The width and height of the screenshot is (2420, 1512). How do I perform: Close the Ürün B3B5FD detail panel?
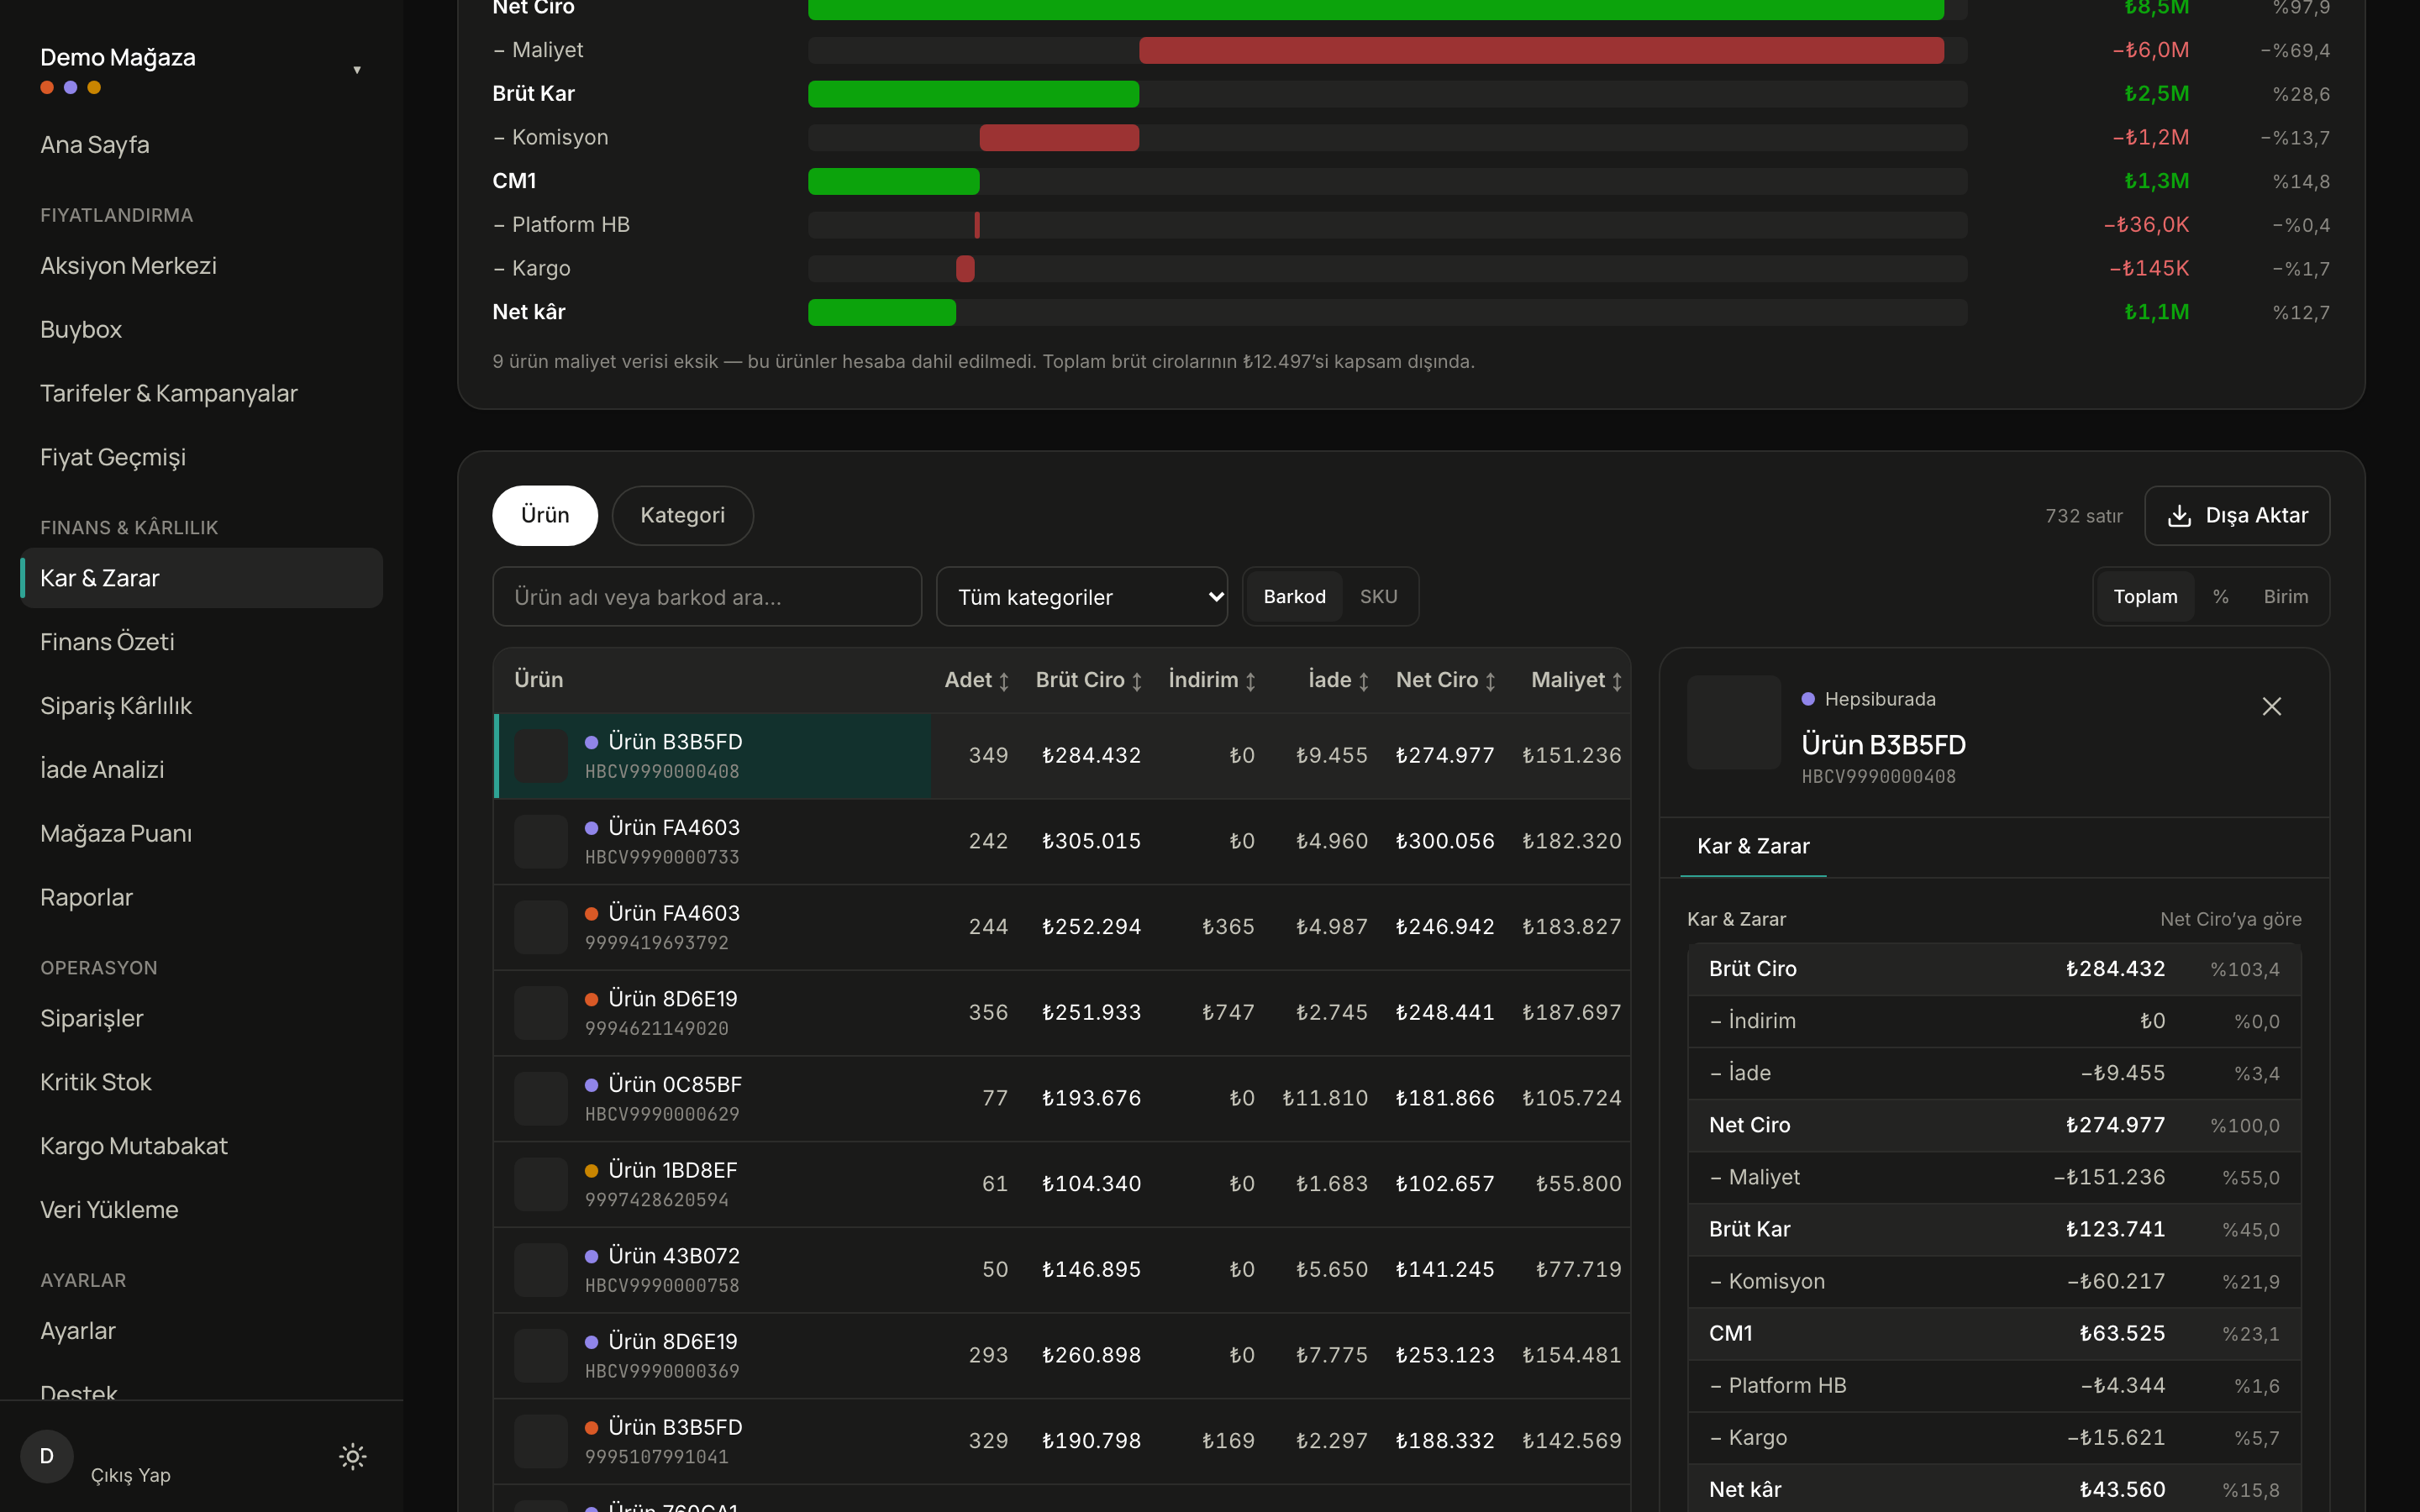(x=2271, y=707)
